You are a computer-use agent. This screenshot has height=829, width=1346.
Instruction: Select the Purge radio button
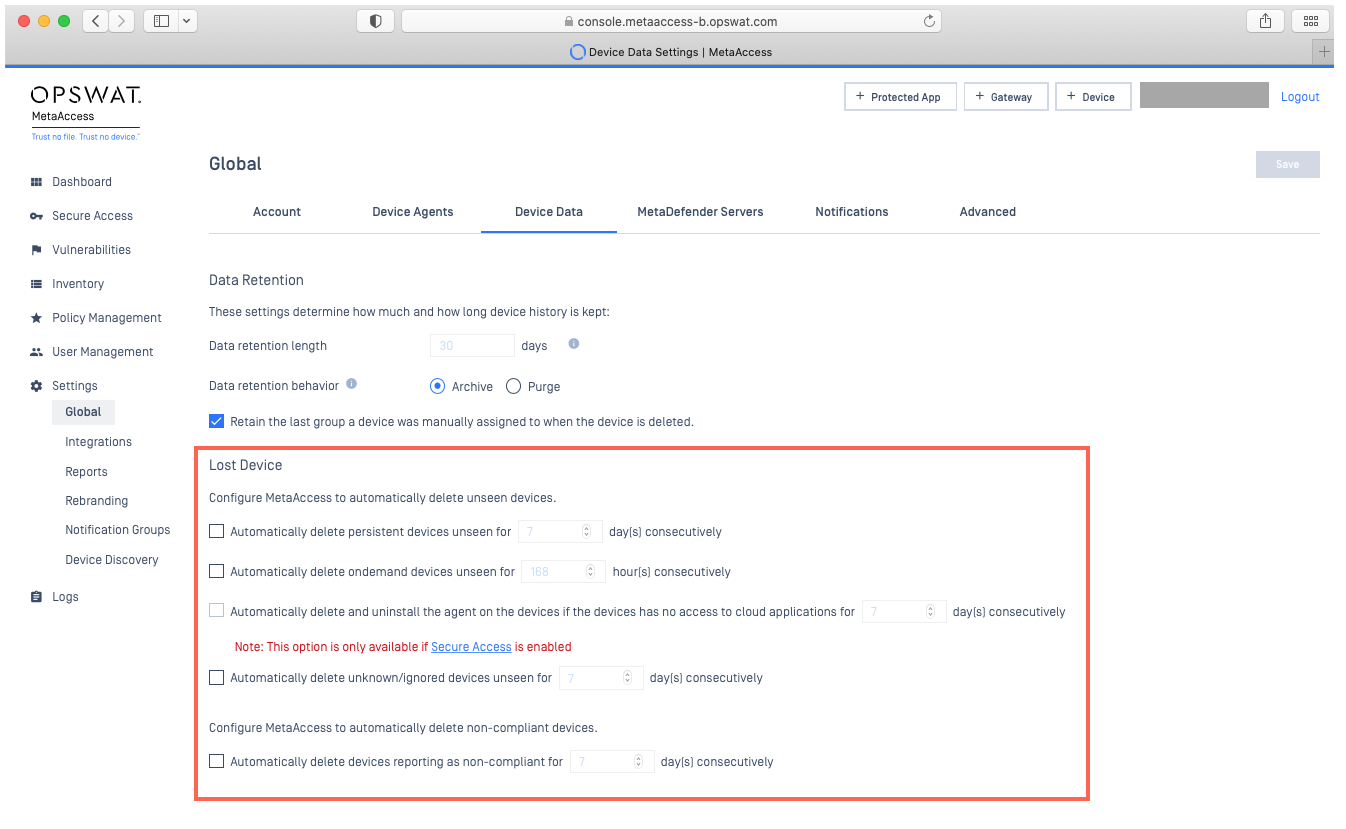click(x=514, y=386)
